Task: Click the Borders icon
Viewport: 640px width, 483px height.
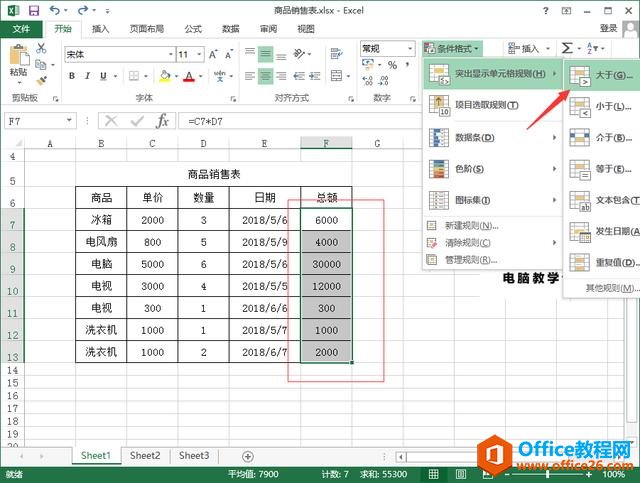Action: click(134, 76)
